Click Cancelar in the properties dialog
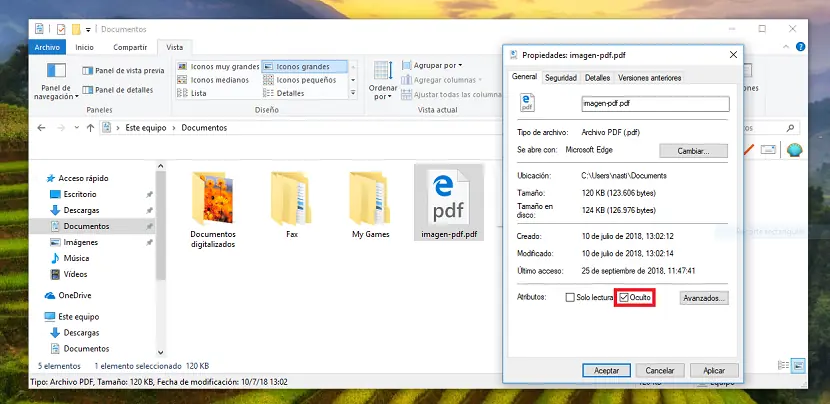830x404 pixels. tap(660, 370)
